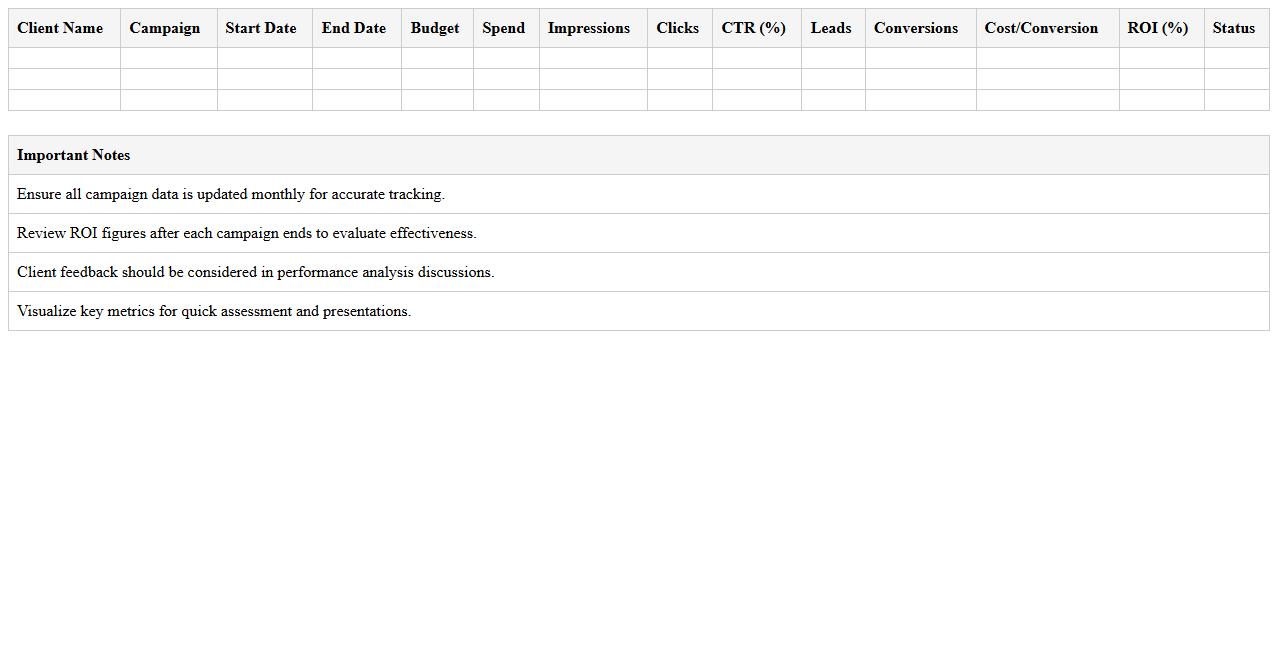1278x650 pixels.
Task: Select the End Date column header
Action: [353, 28]
